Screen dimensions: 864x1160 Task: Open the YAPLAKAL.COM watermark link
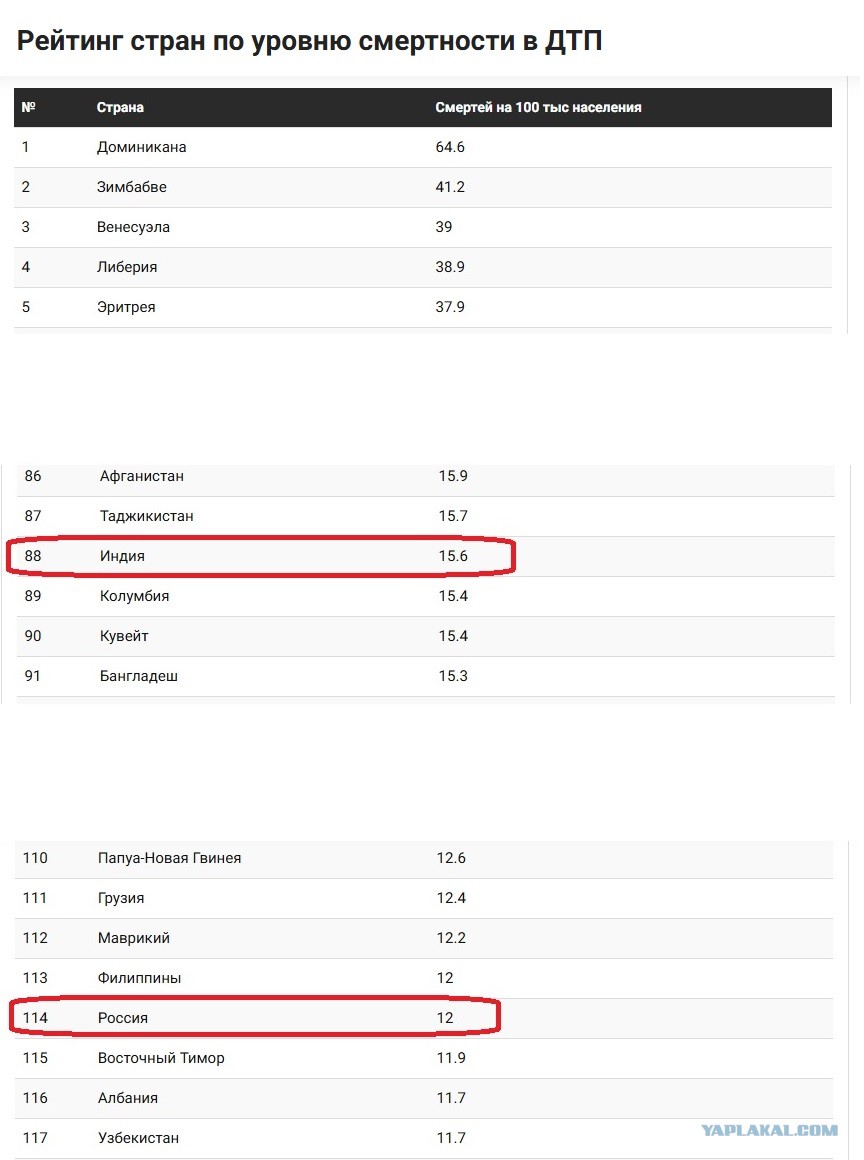point(769,1130)
